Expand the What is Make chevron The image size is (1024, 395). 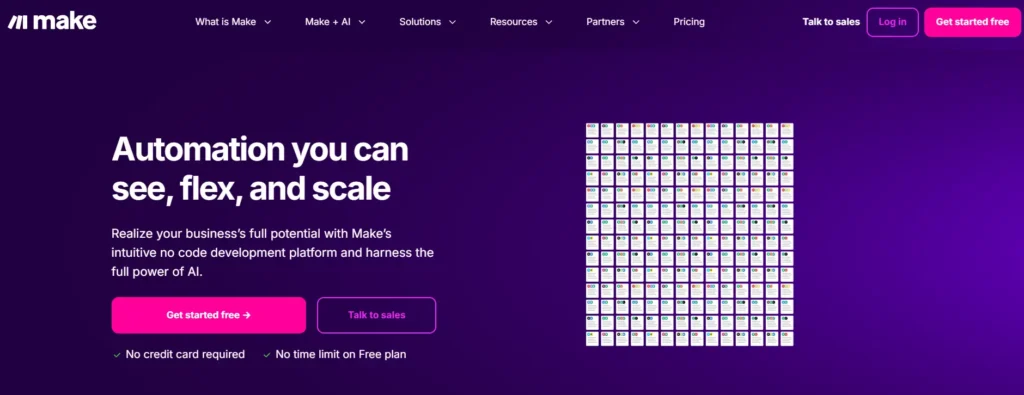click(x=267, y=22)
